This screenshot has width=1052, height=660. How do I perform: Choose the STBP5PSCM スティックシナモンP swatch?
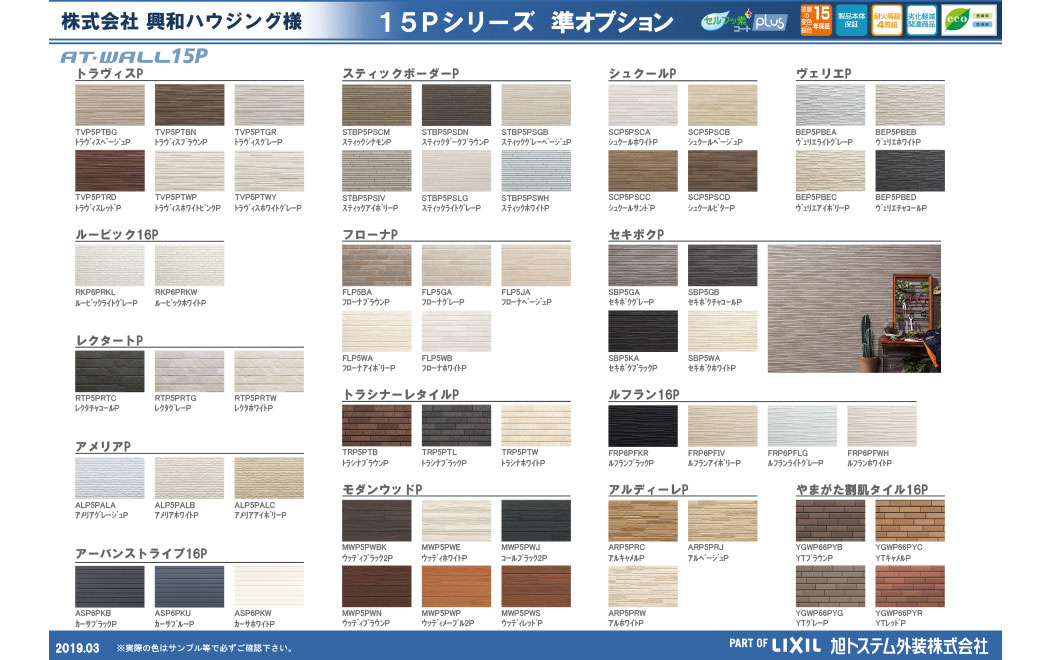coord(376,105)
